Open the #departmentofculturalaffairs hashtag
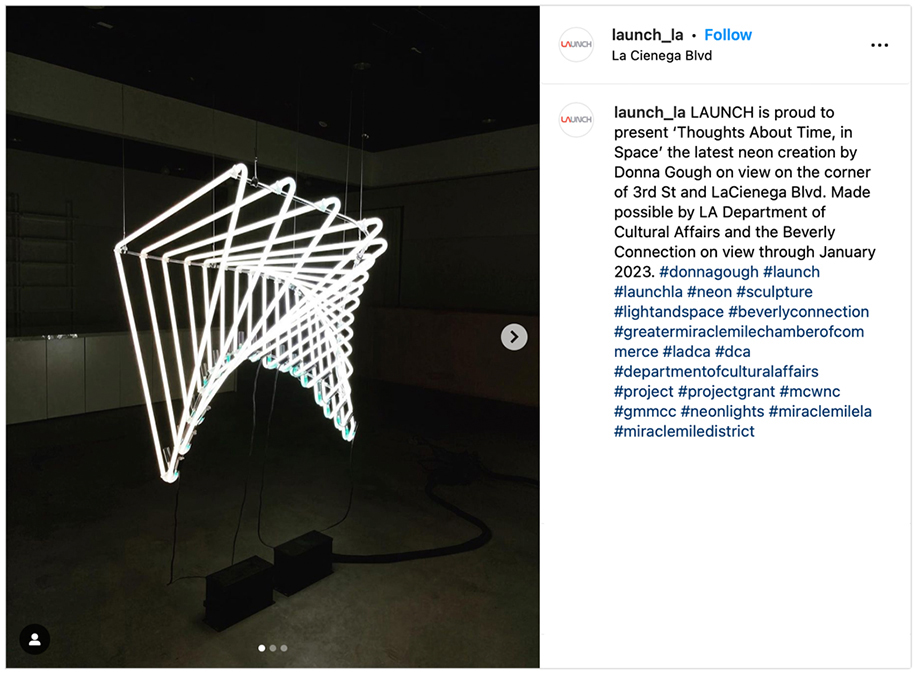This screenshot has width=922, height=675. point(716,372)
